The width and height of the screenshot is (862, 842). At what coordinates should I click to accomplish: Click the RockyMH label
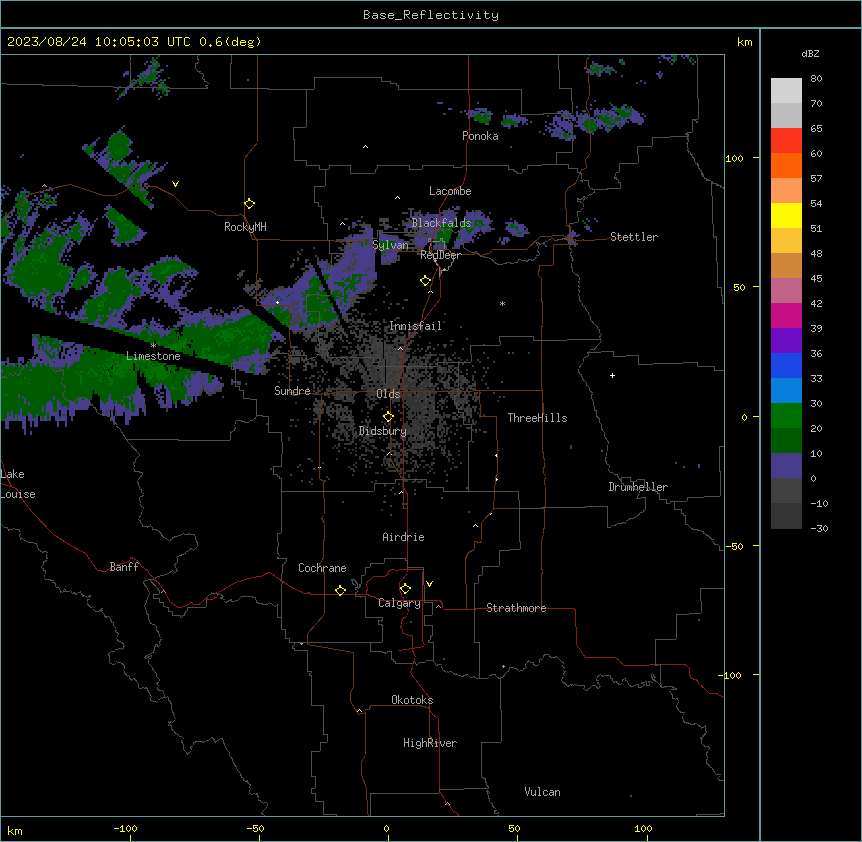point(245,227)
